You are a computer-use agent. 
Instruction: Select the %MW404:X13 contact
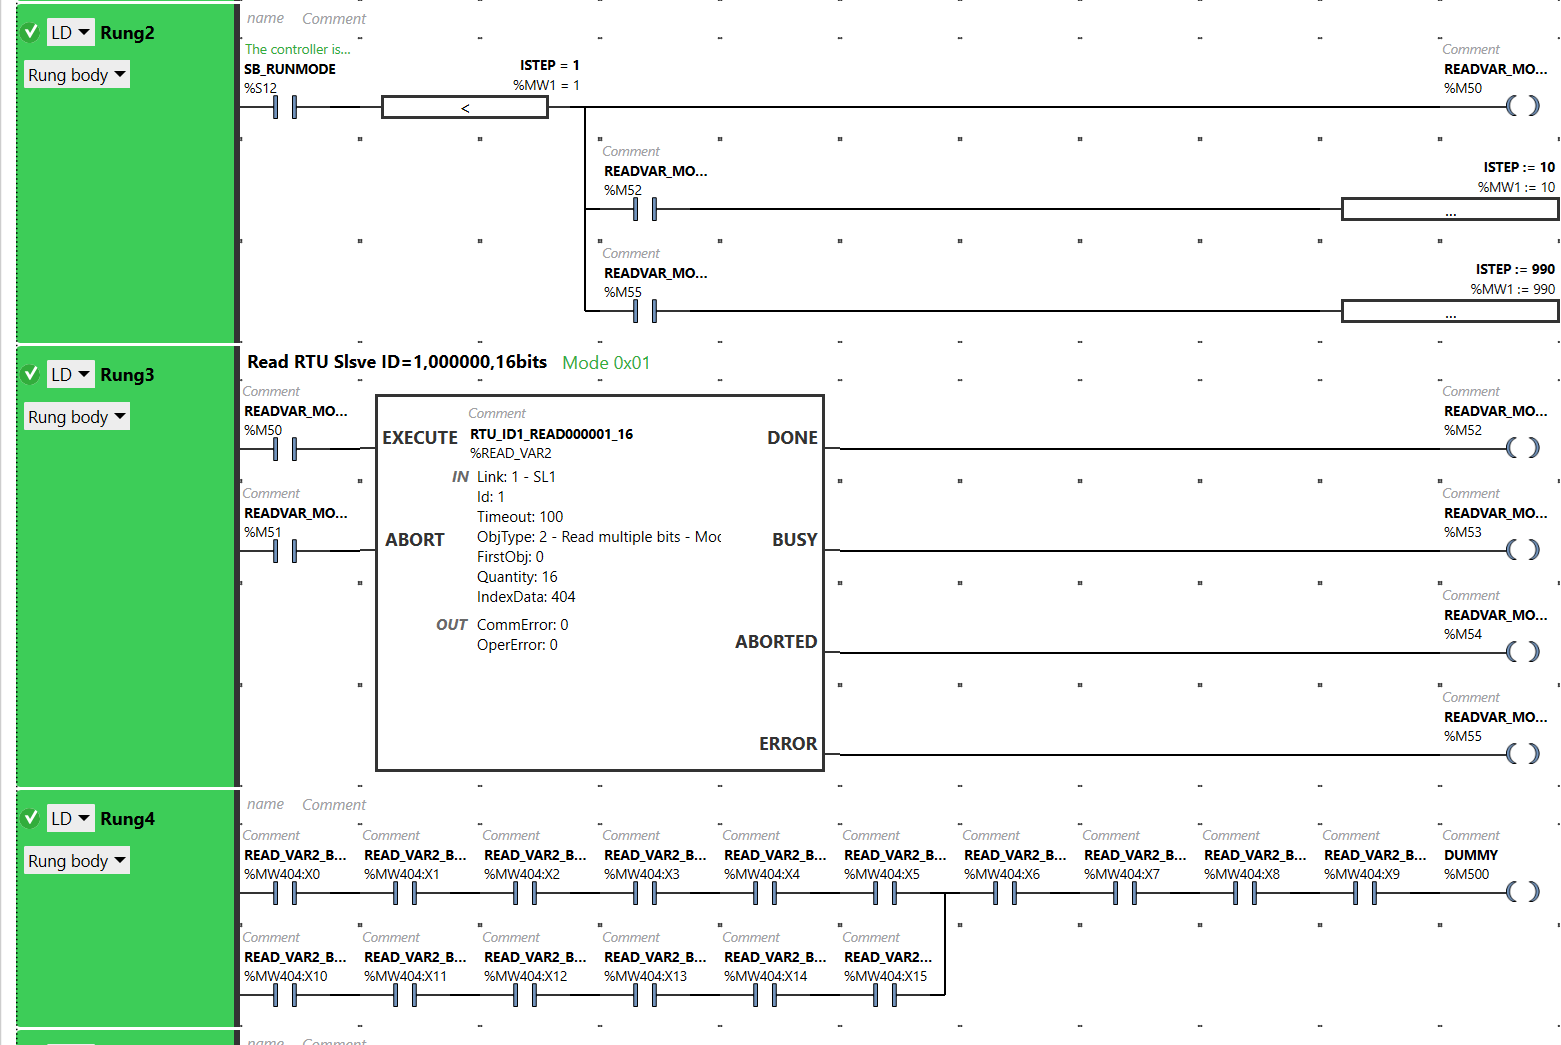(x=645, y=995)
